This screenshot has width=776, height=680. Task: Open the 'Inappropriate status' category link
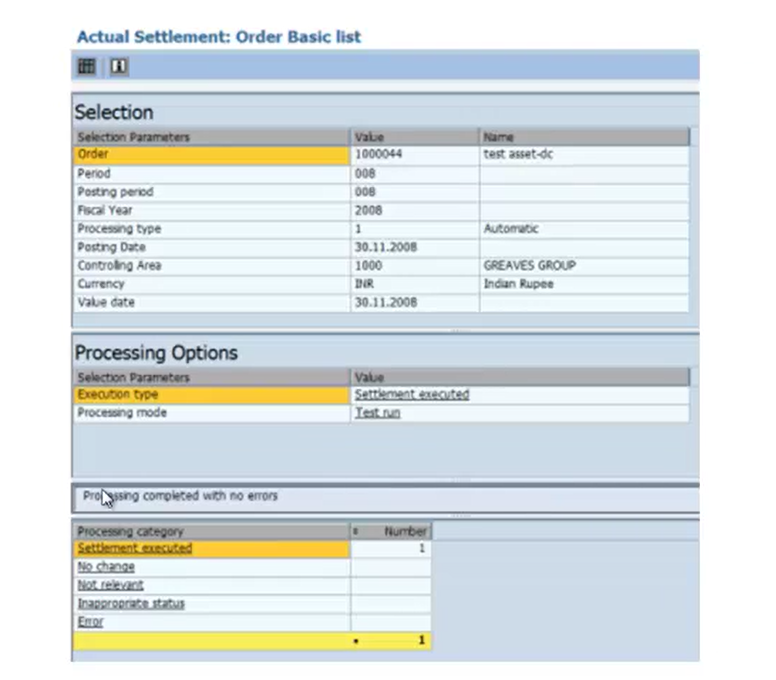(131, 603)
